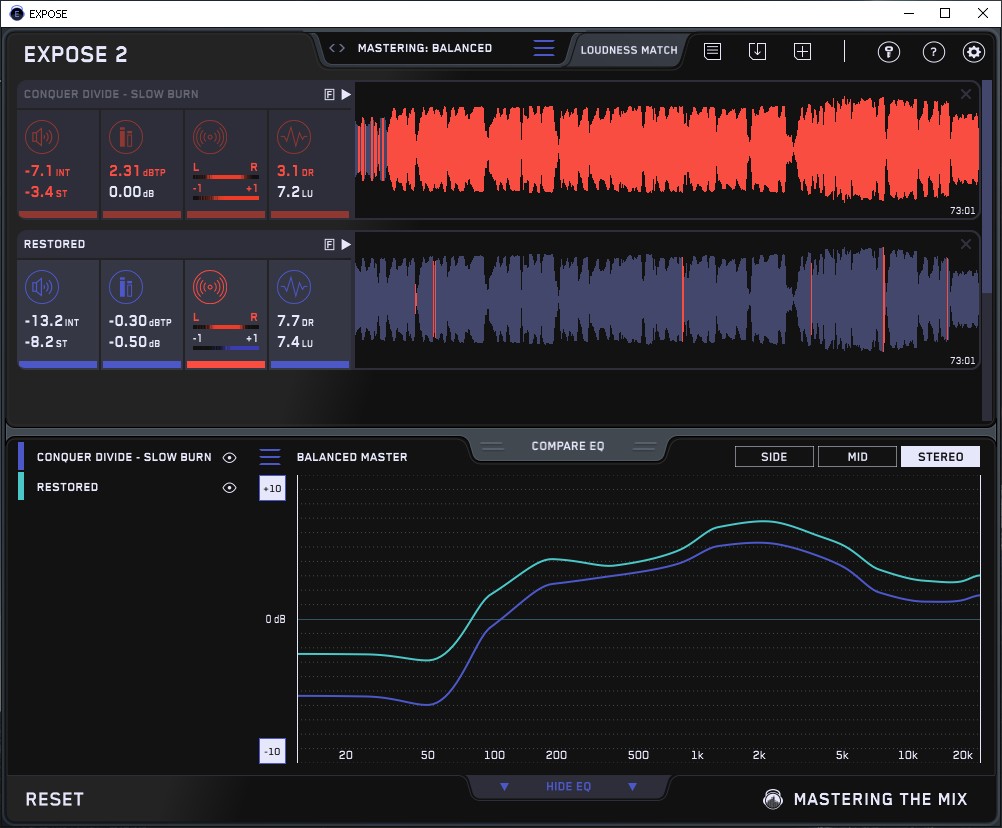Open the Mastering The Mix logo link
Viewport: 1002px width, 828px height.
click(866, 799)
